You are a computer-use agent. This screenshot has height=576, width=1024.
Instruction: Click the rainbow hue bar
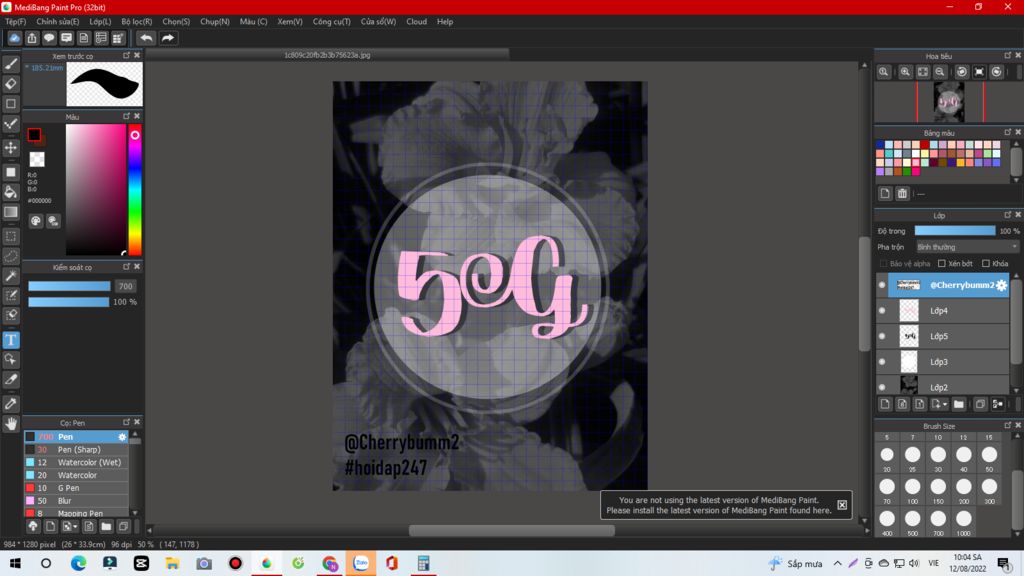[135, 189]
